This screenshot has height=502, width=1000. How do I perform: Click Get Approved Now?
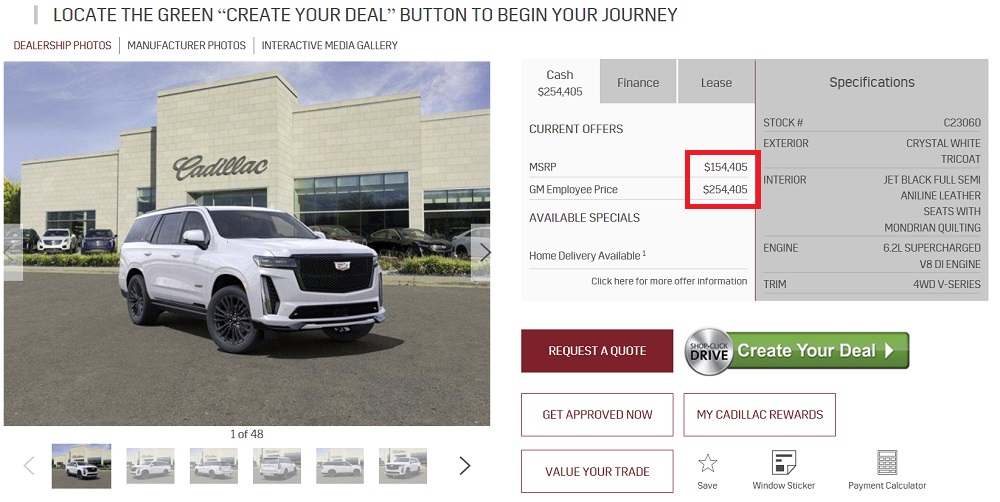click(x=597, y=414)
